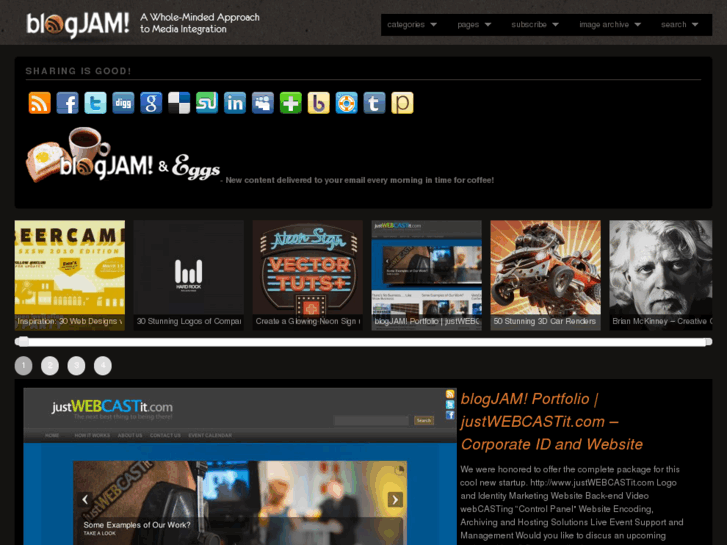Click the Google bookmark icon

(x=151, y=103)
